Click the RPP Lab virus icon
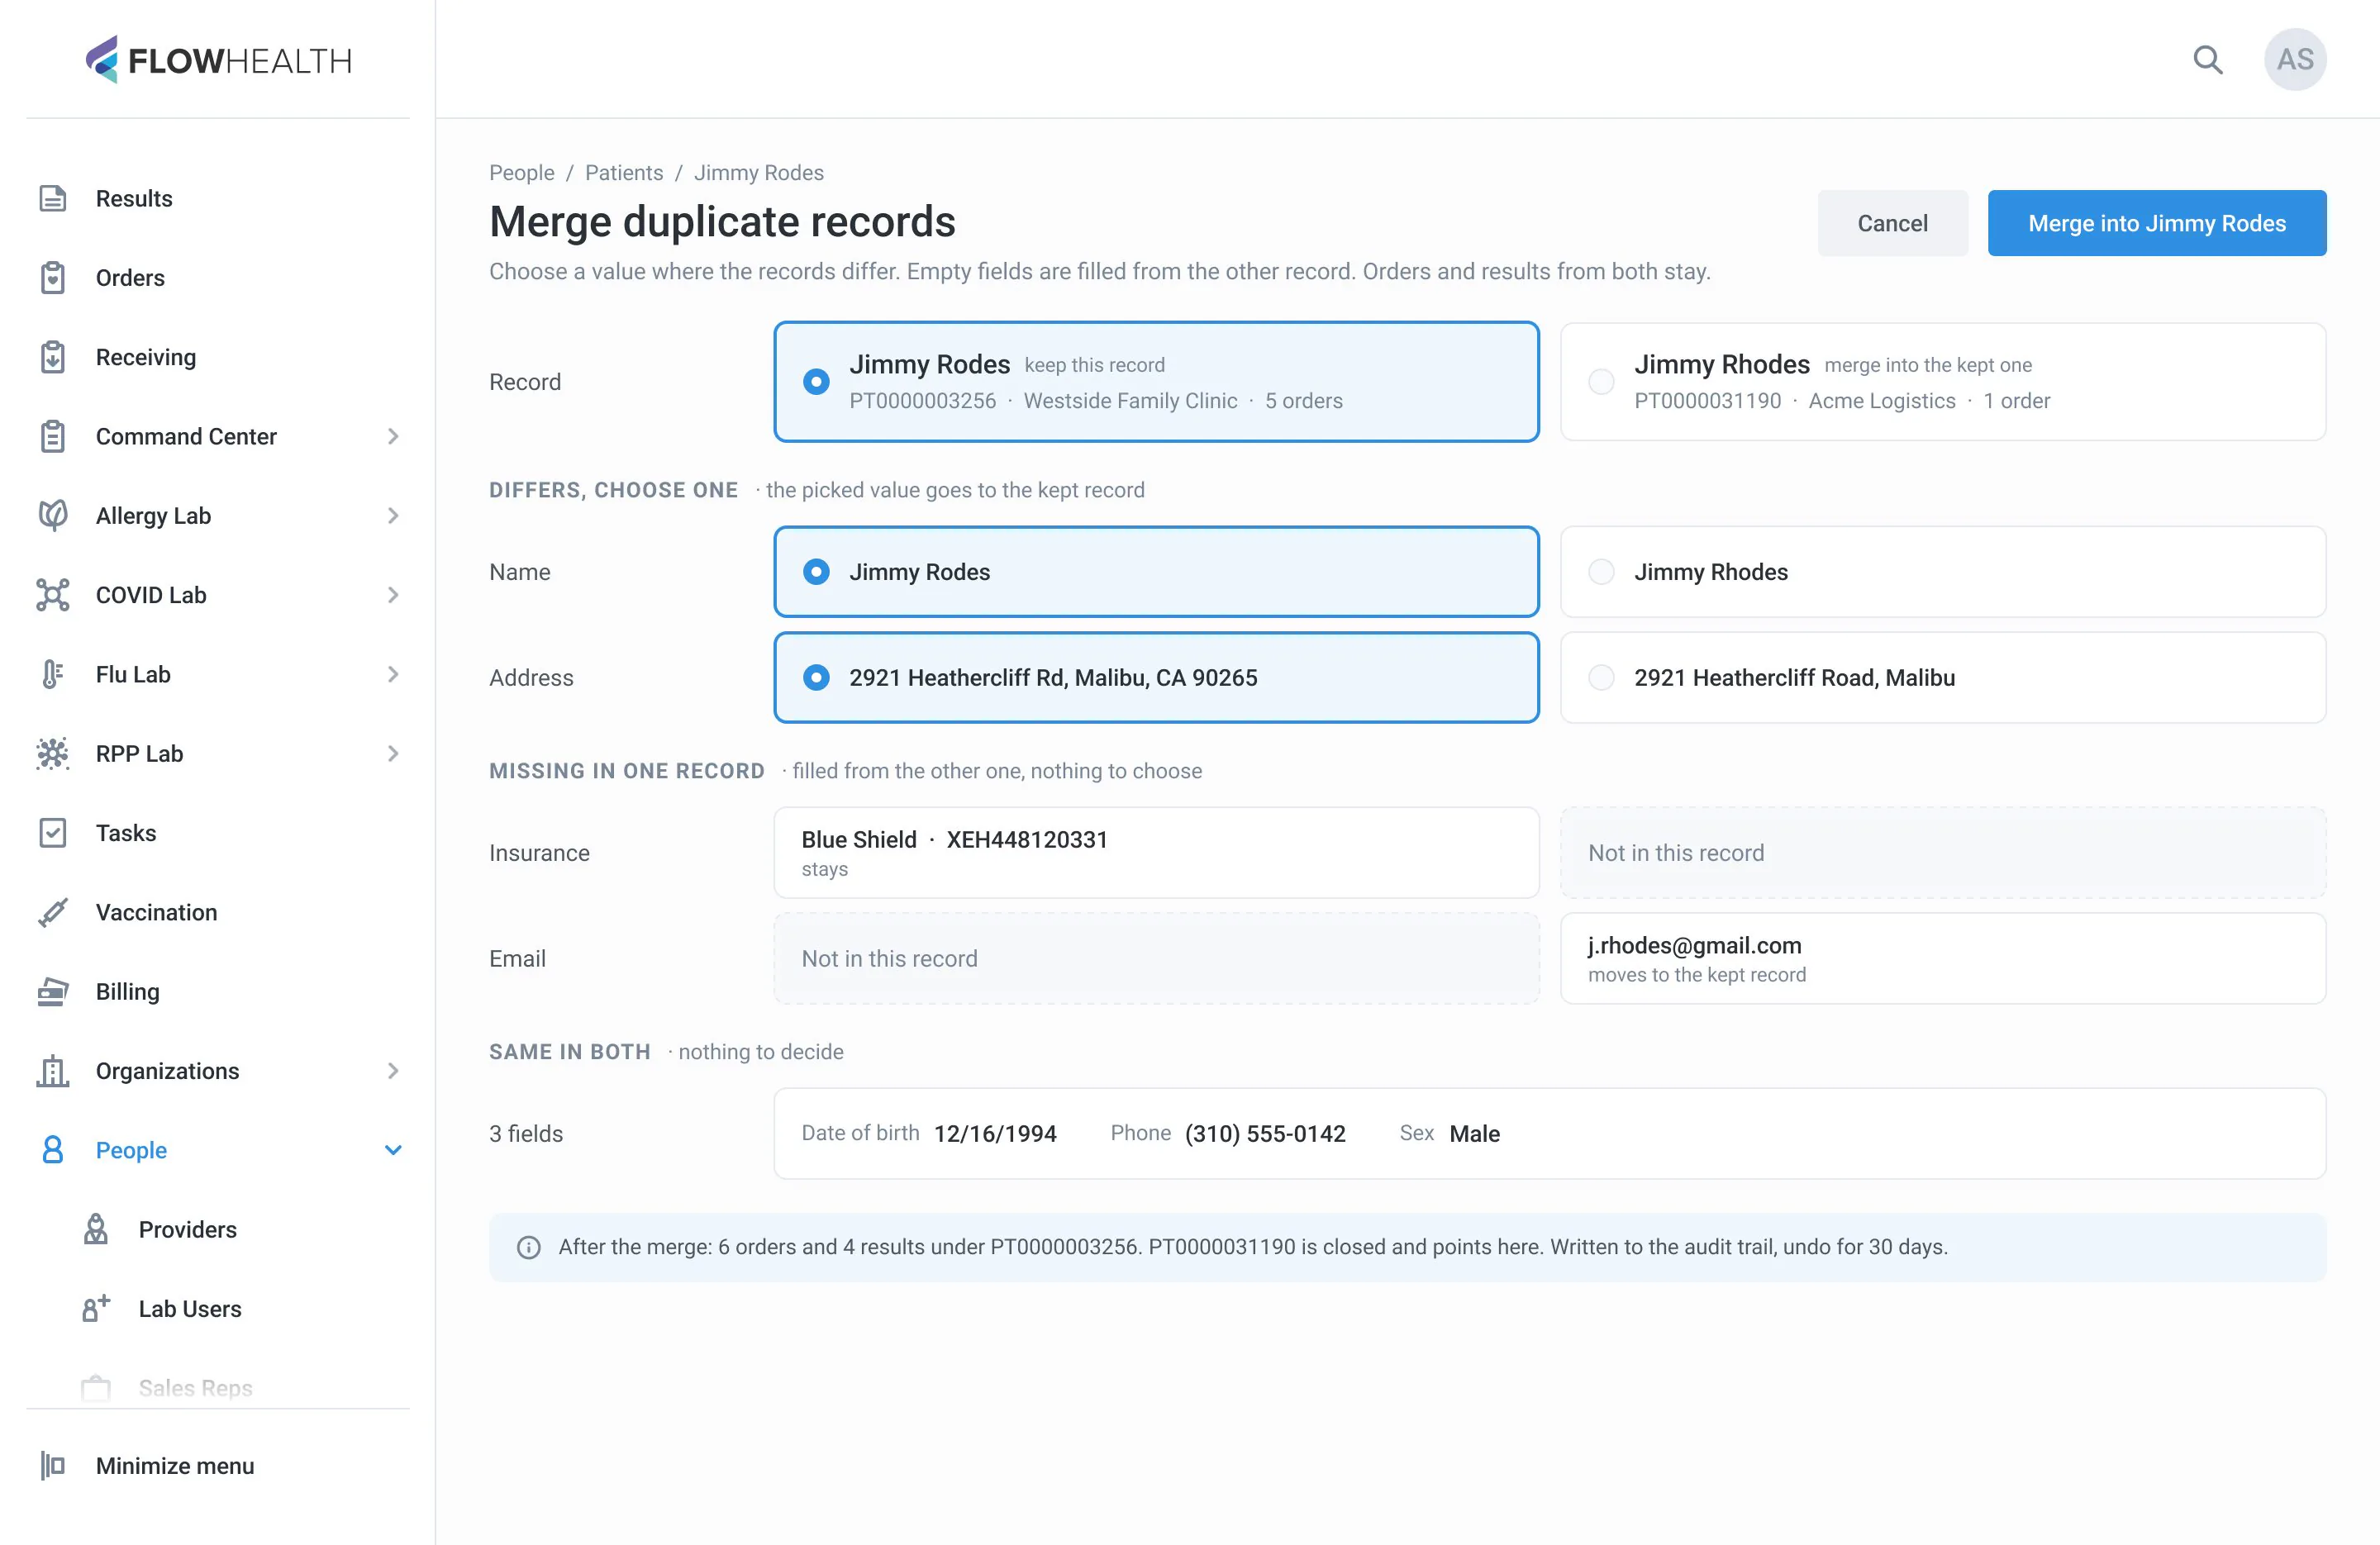Viewport: 2380px width, 1545px height. (x=53, y=753)
